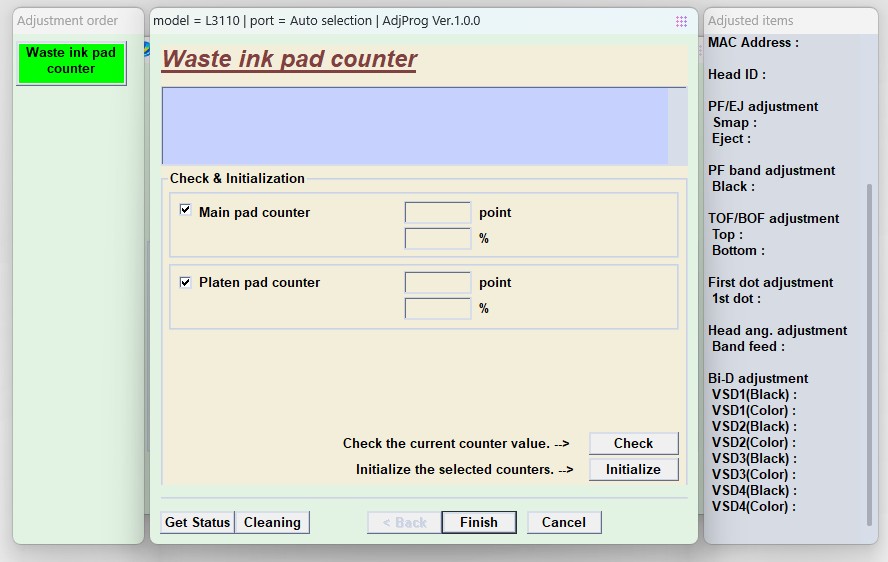Click the Platen pad counter point field

point(438,282)
